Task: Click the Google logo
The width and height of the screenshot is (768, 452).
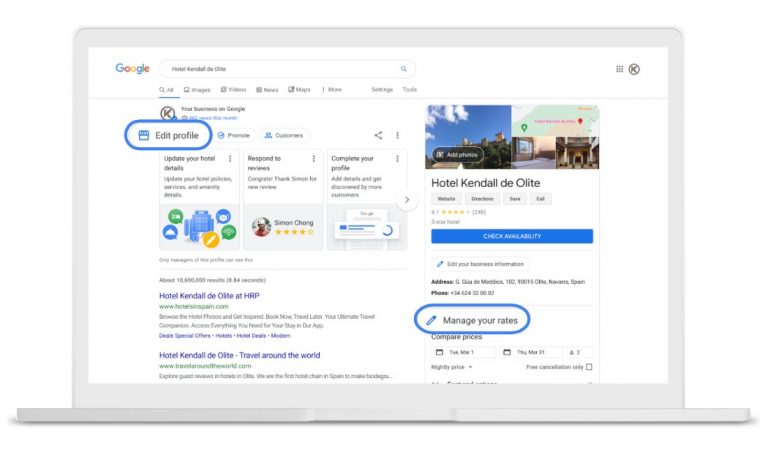Action: pyautogui.click(x=132, y=69)
